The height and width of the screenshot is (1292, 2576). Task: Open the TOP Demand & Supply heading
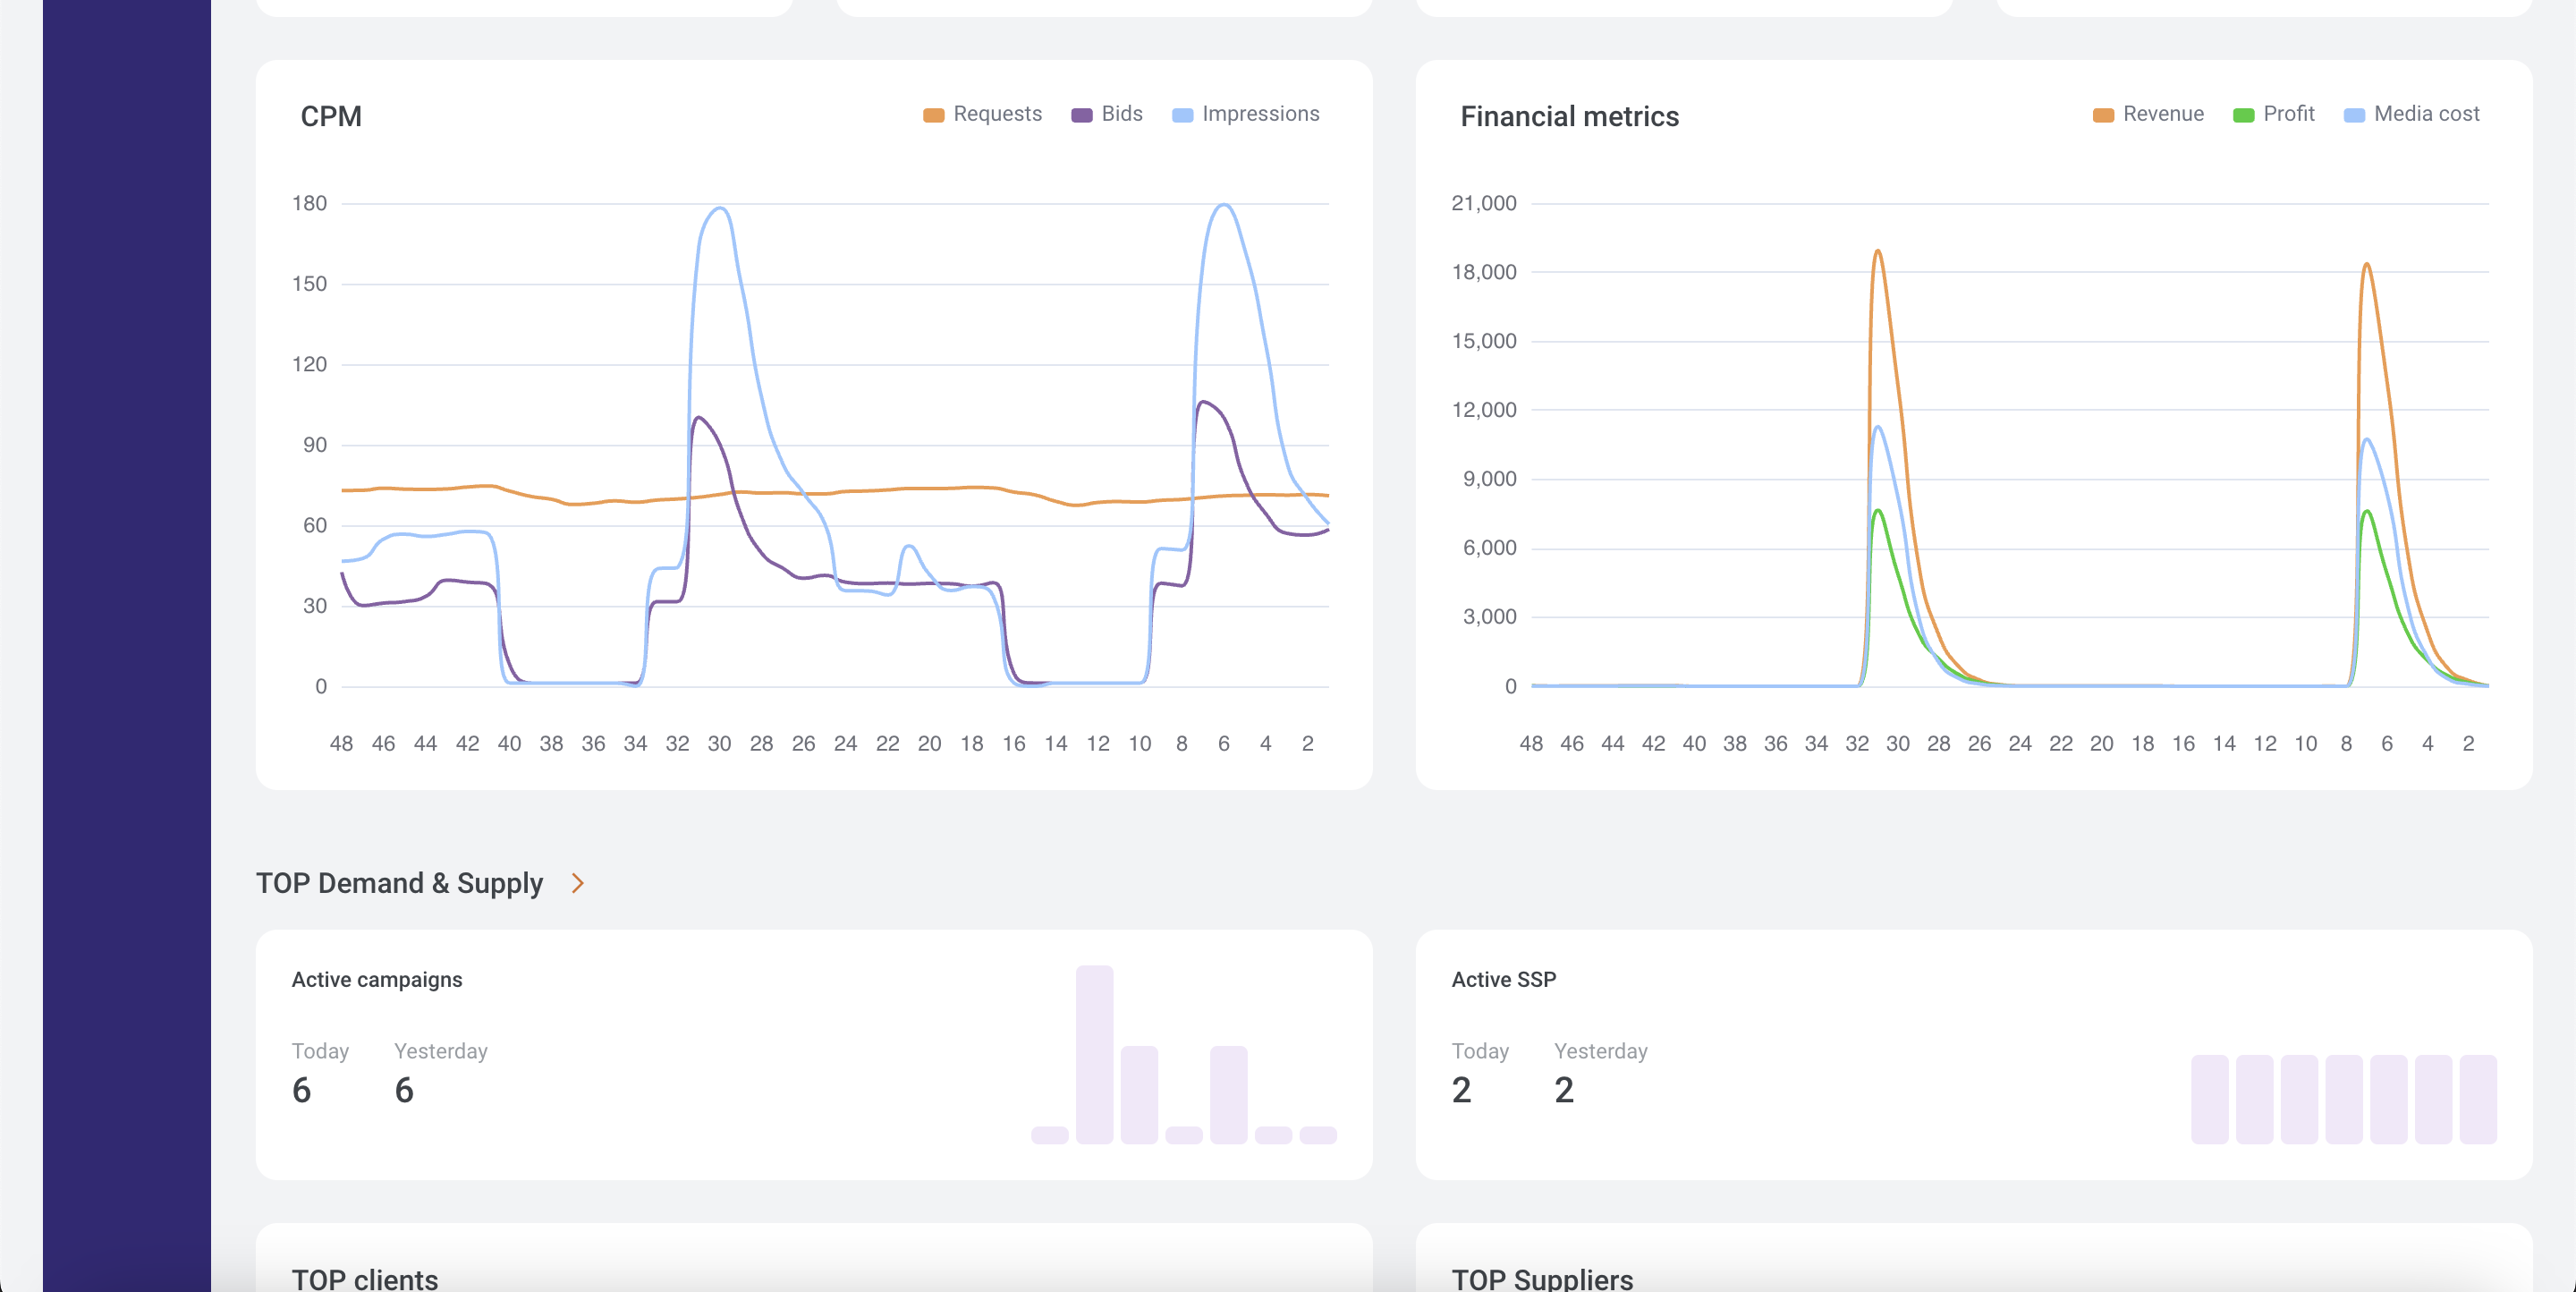pos(399,883)
